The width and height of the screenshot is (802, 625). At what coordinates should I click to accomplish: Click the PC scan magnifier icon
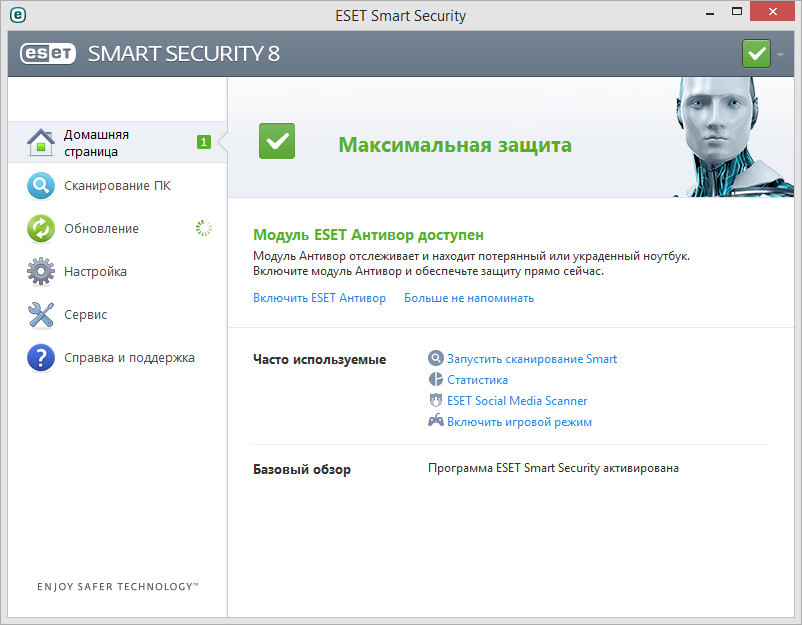click(x=40, y=186)
